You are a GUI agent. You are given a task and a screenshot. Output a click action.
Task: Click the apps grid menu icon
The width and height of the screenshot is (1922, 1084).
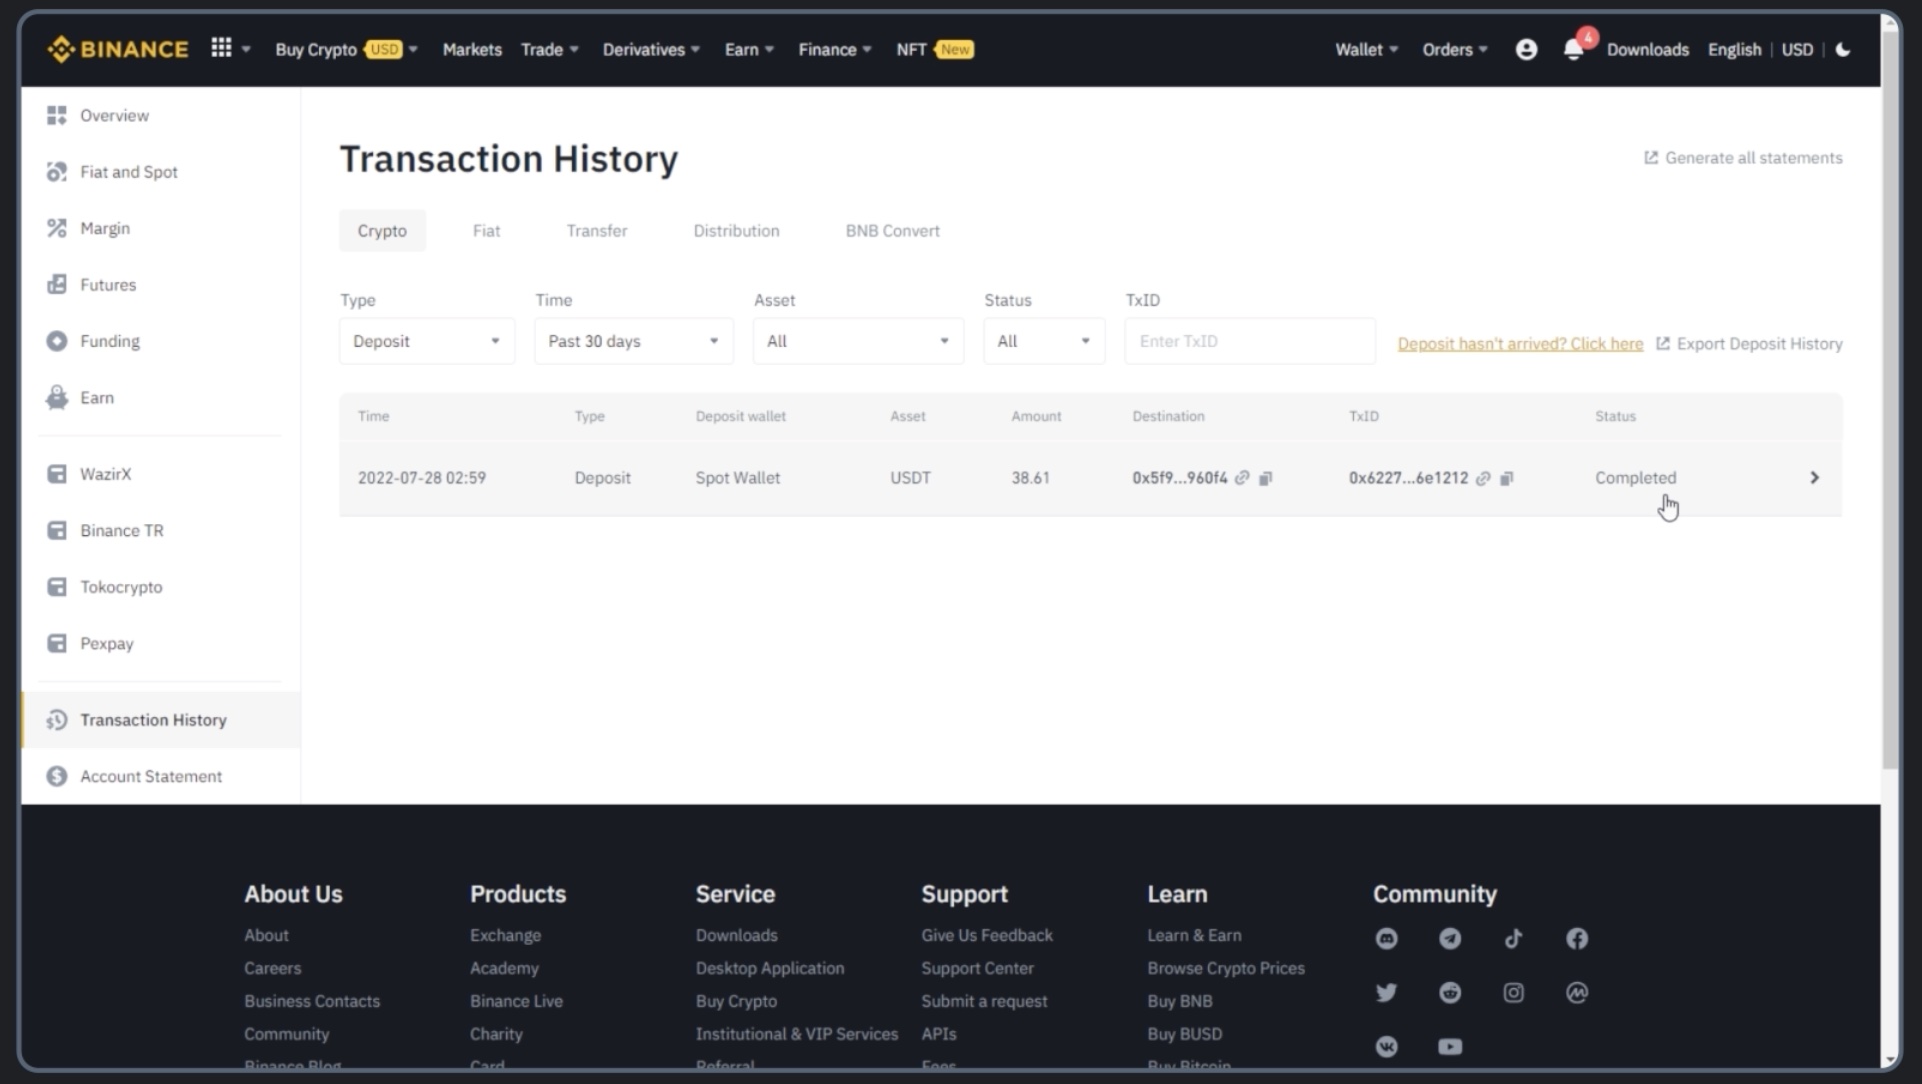pyautogui.click(x=222, y=48)
